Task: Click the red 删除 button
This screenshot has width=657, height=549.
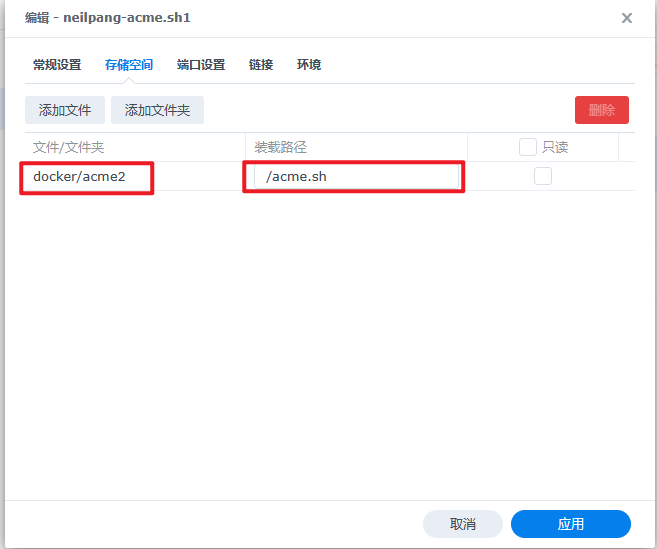Action: tap(602, 110)
